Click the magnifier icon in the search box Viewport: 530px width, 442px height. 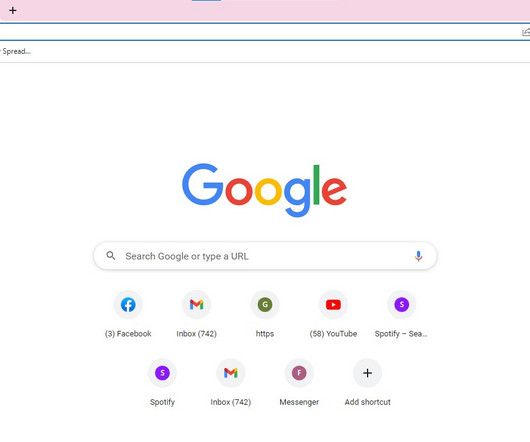[x=111, y=256]
